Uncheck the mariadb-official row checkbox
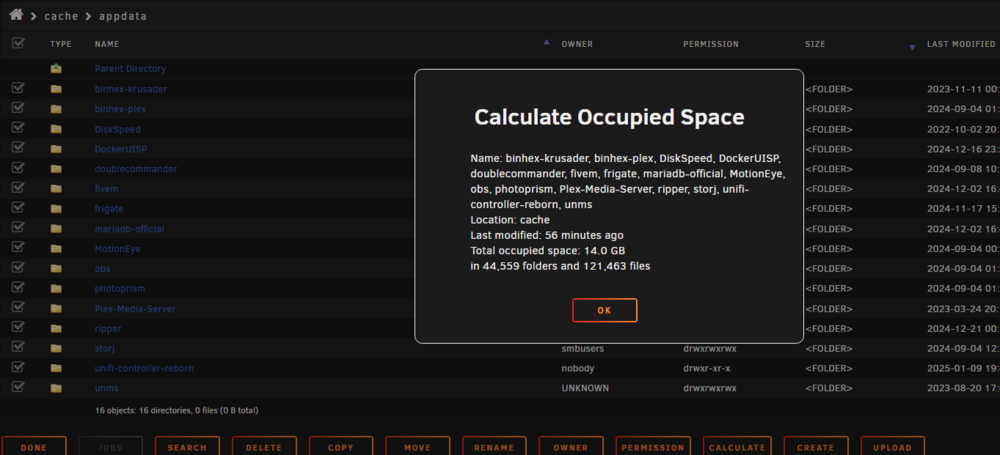 (18, 228)
